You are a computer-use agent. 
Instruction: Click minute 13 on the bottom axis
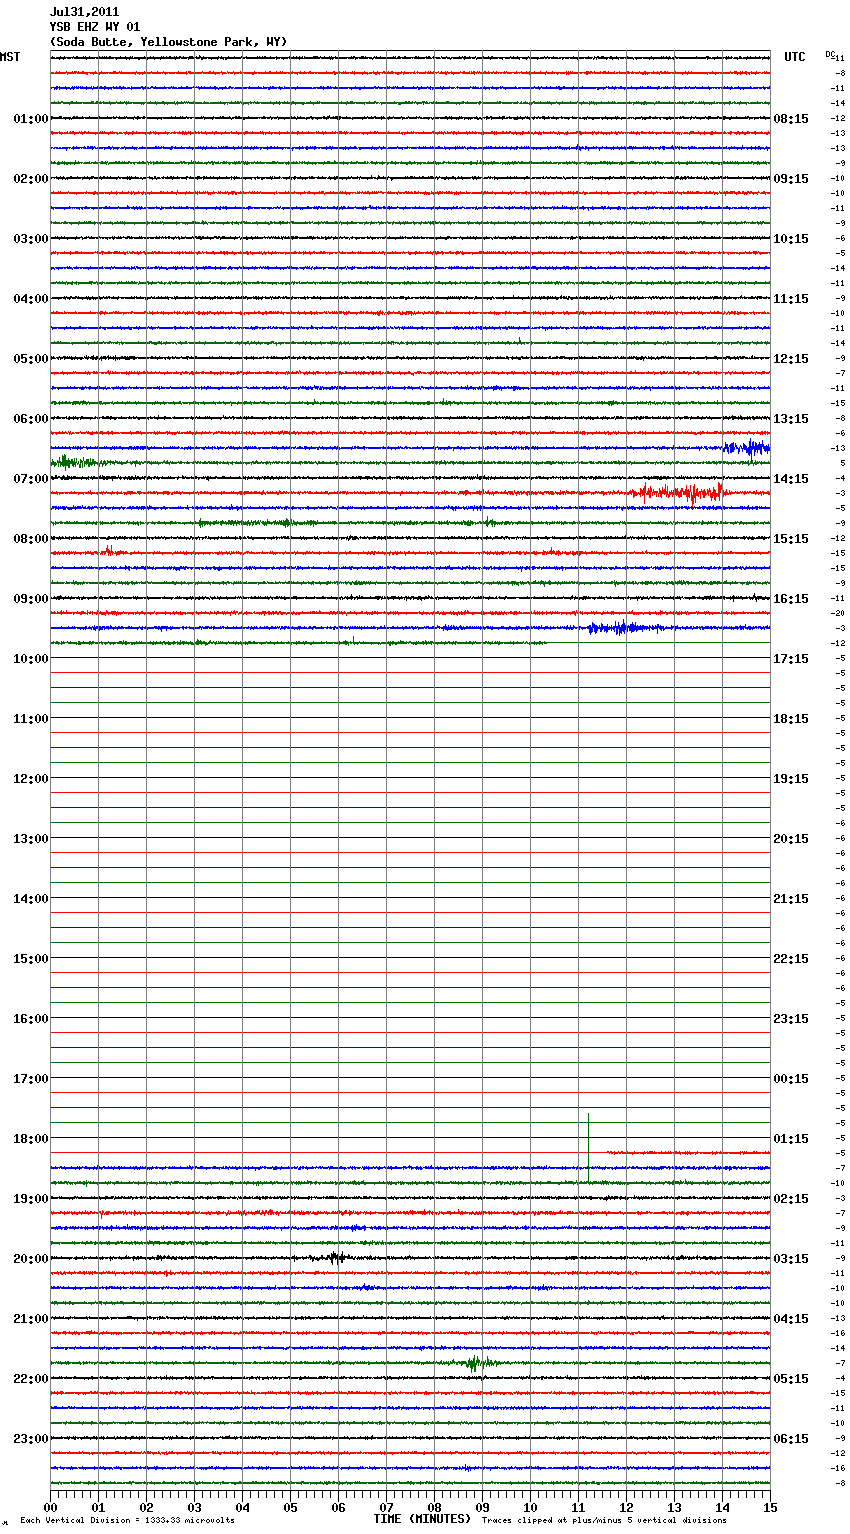point(674,1507)
